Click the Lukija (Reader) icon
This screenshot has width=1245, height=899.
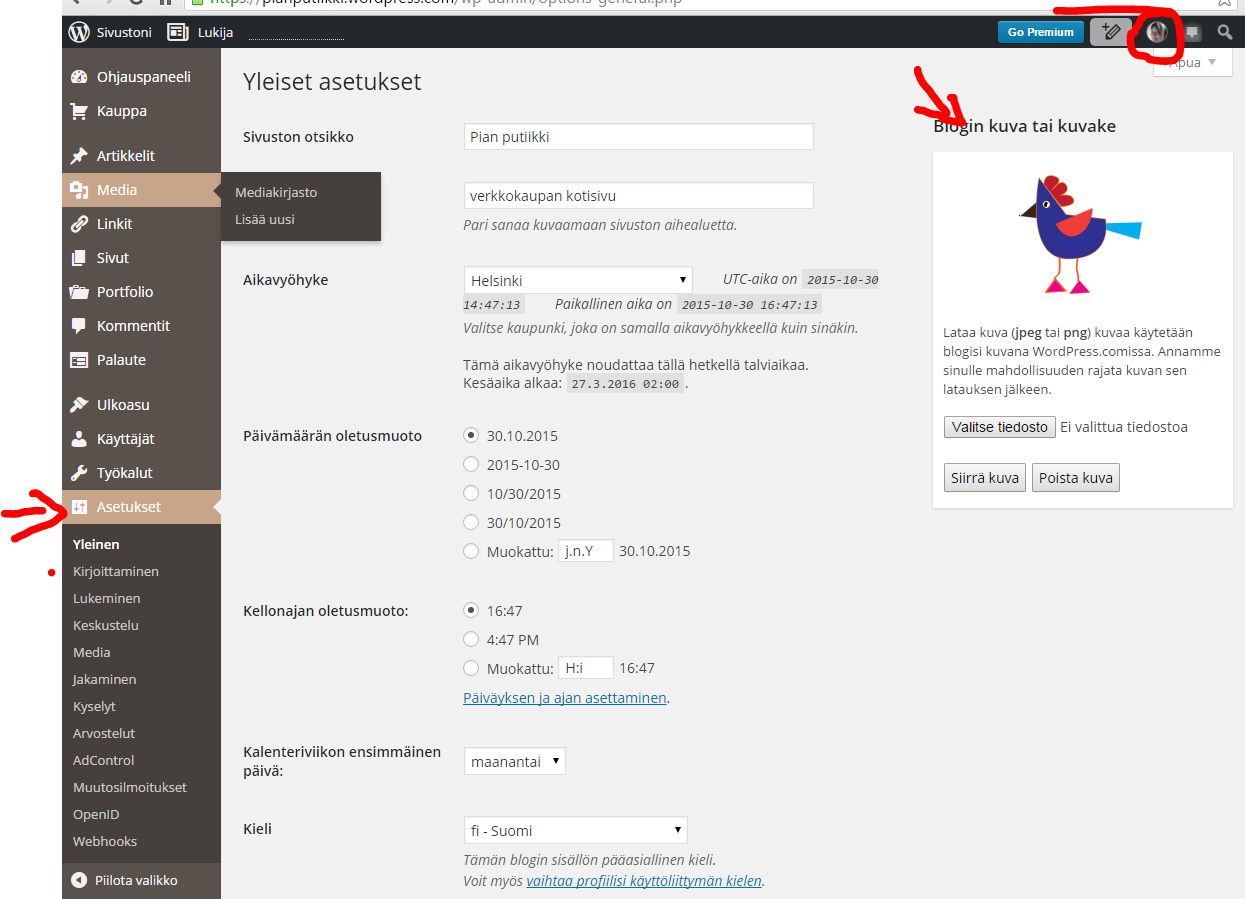176,31
